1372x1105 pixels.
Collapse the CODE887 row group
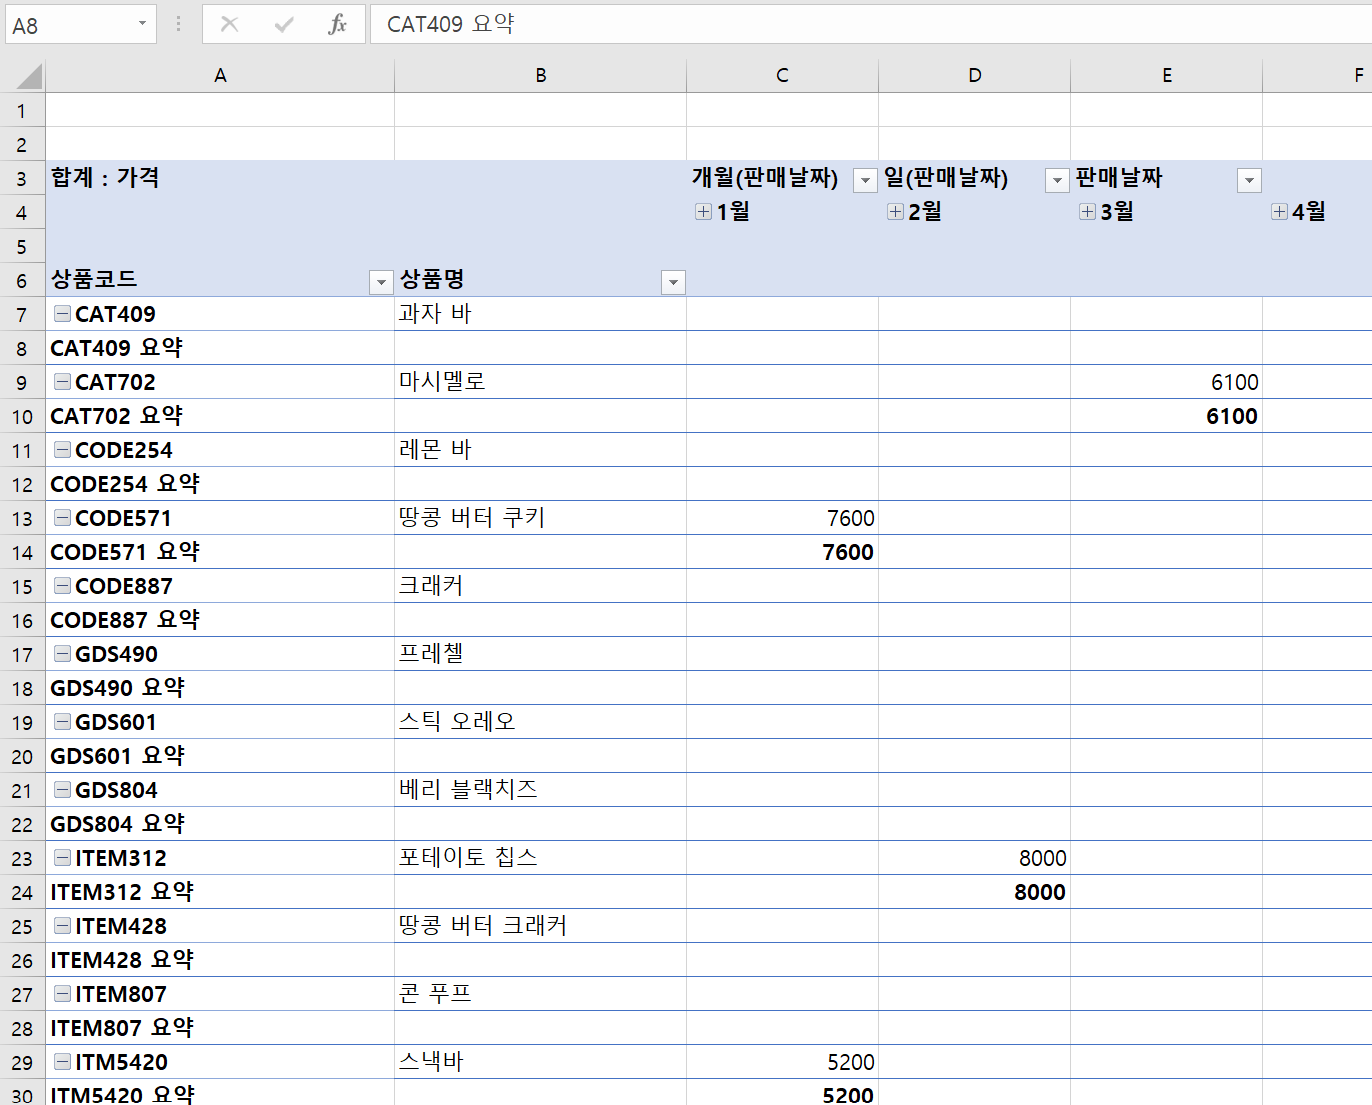coord(62,586)
